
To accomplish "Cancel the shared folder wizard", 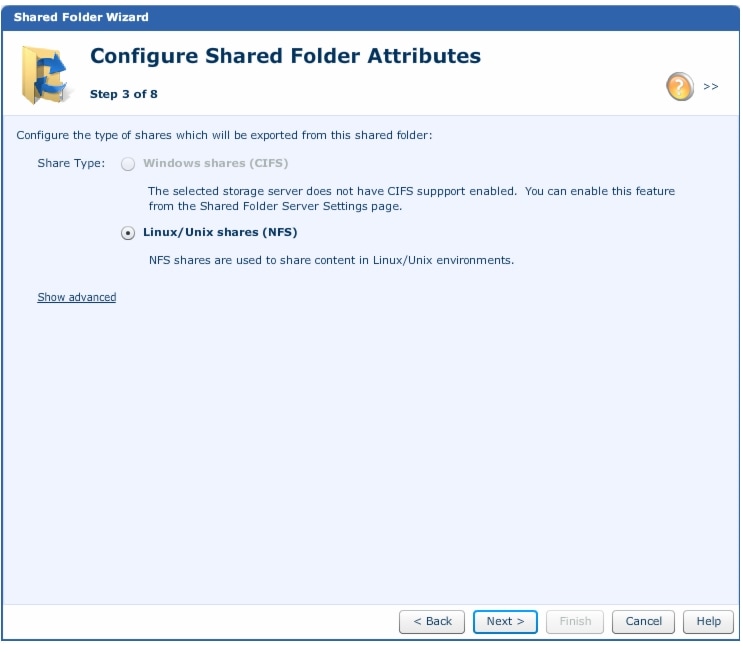I will tap(643, 622).
